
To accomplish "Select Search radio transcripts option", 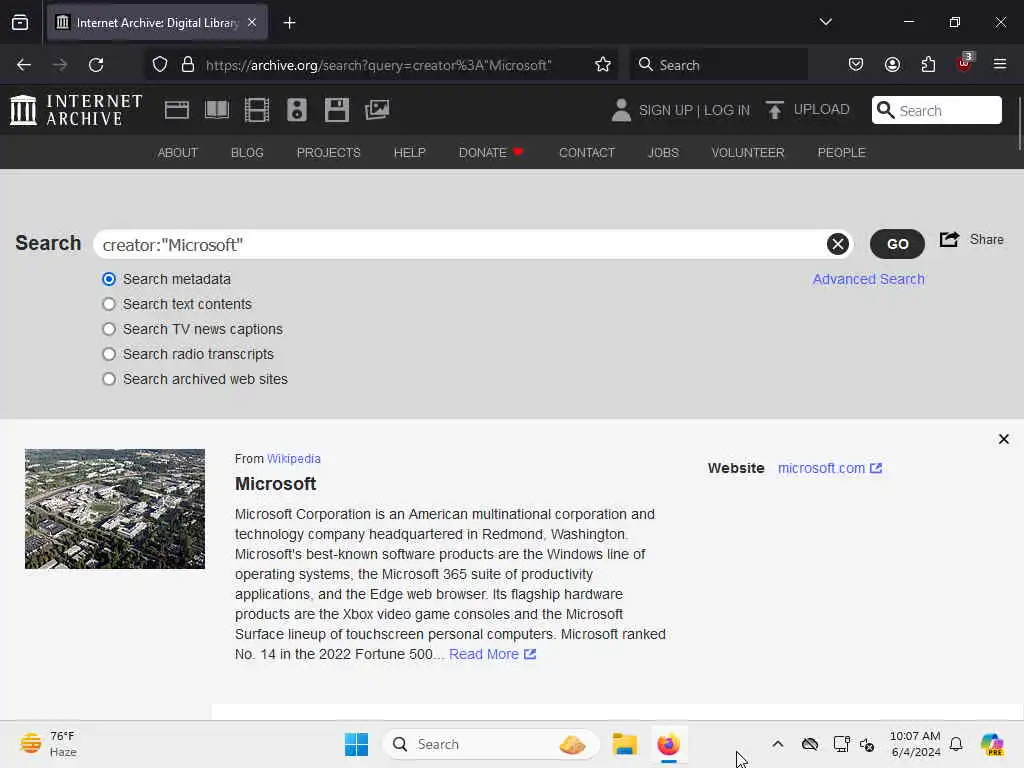I will coord(109,354).
